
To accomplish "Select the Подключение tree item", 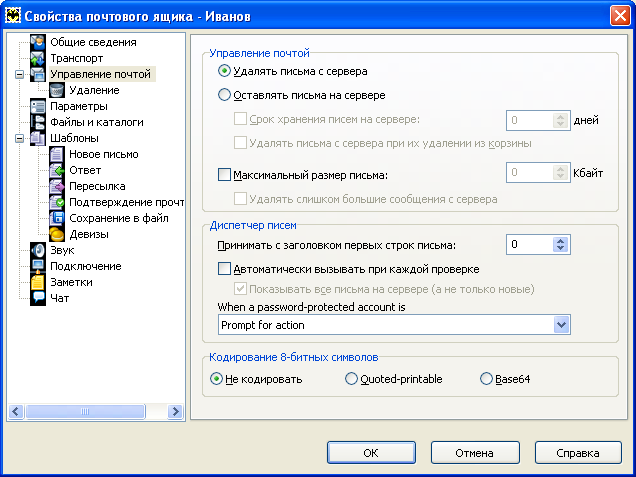I will click(x=86, y=266).
